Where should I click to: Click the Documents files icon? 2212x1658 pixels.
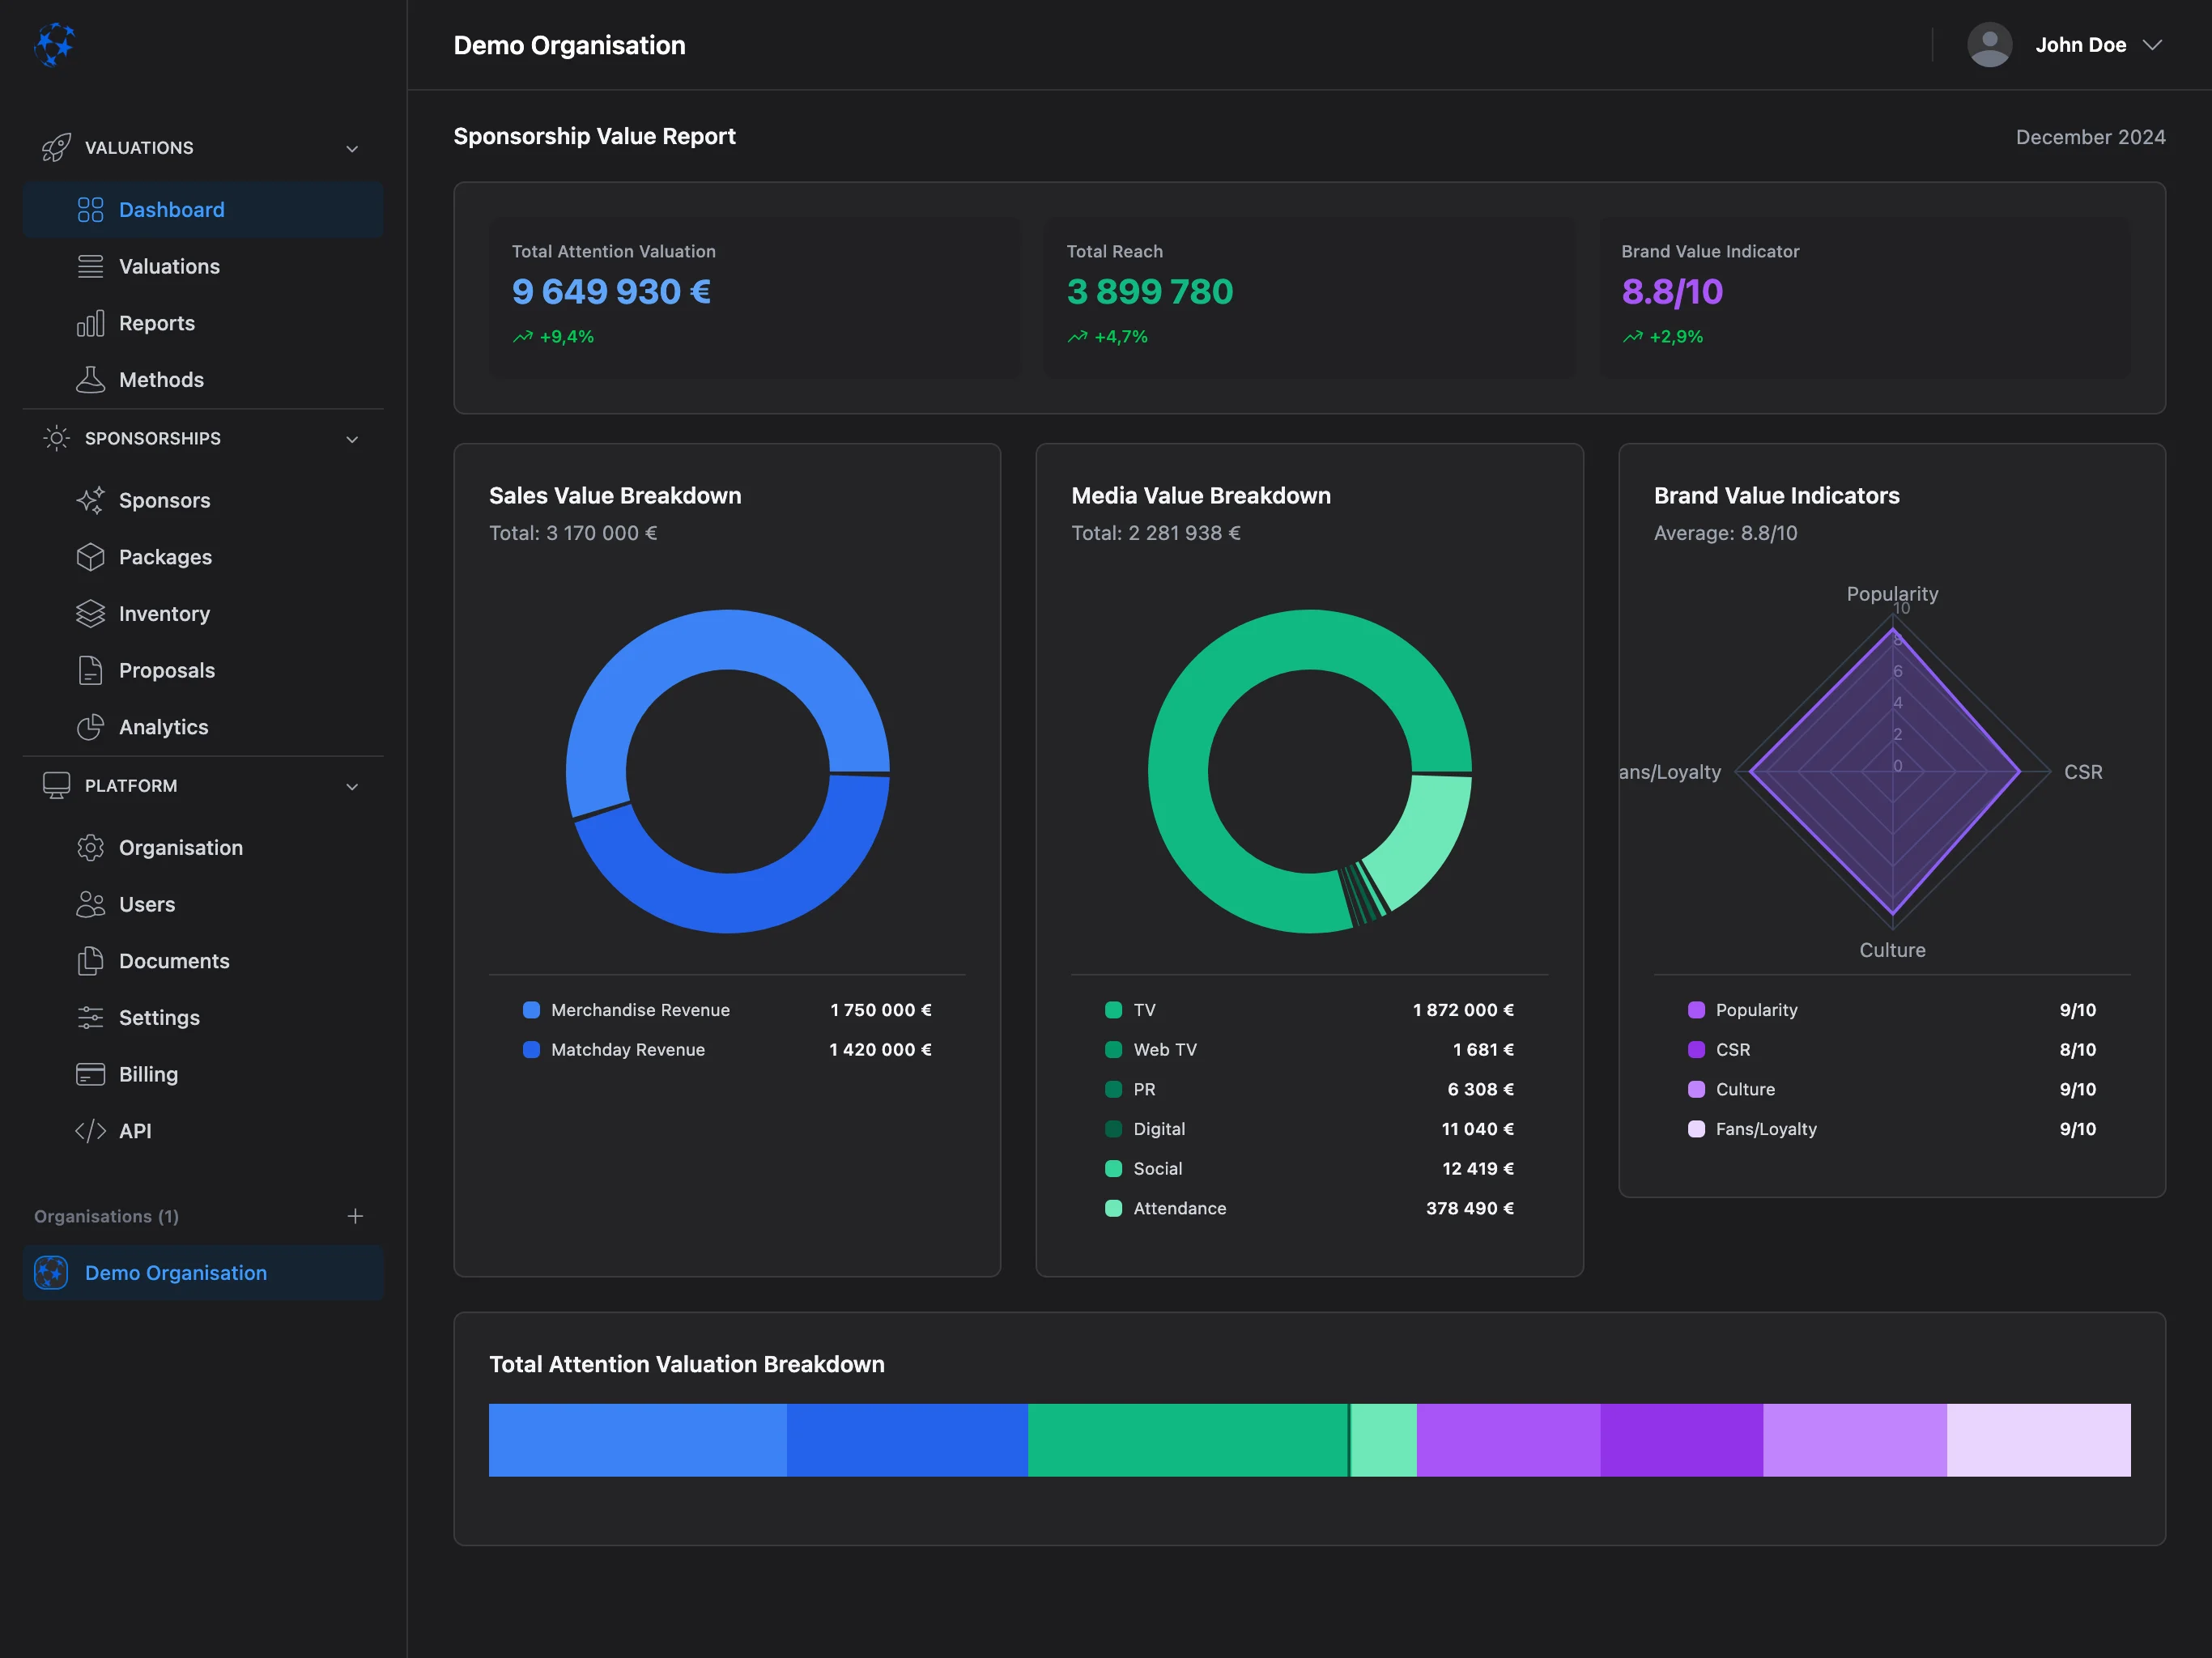[90, 961]
